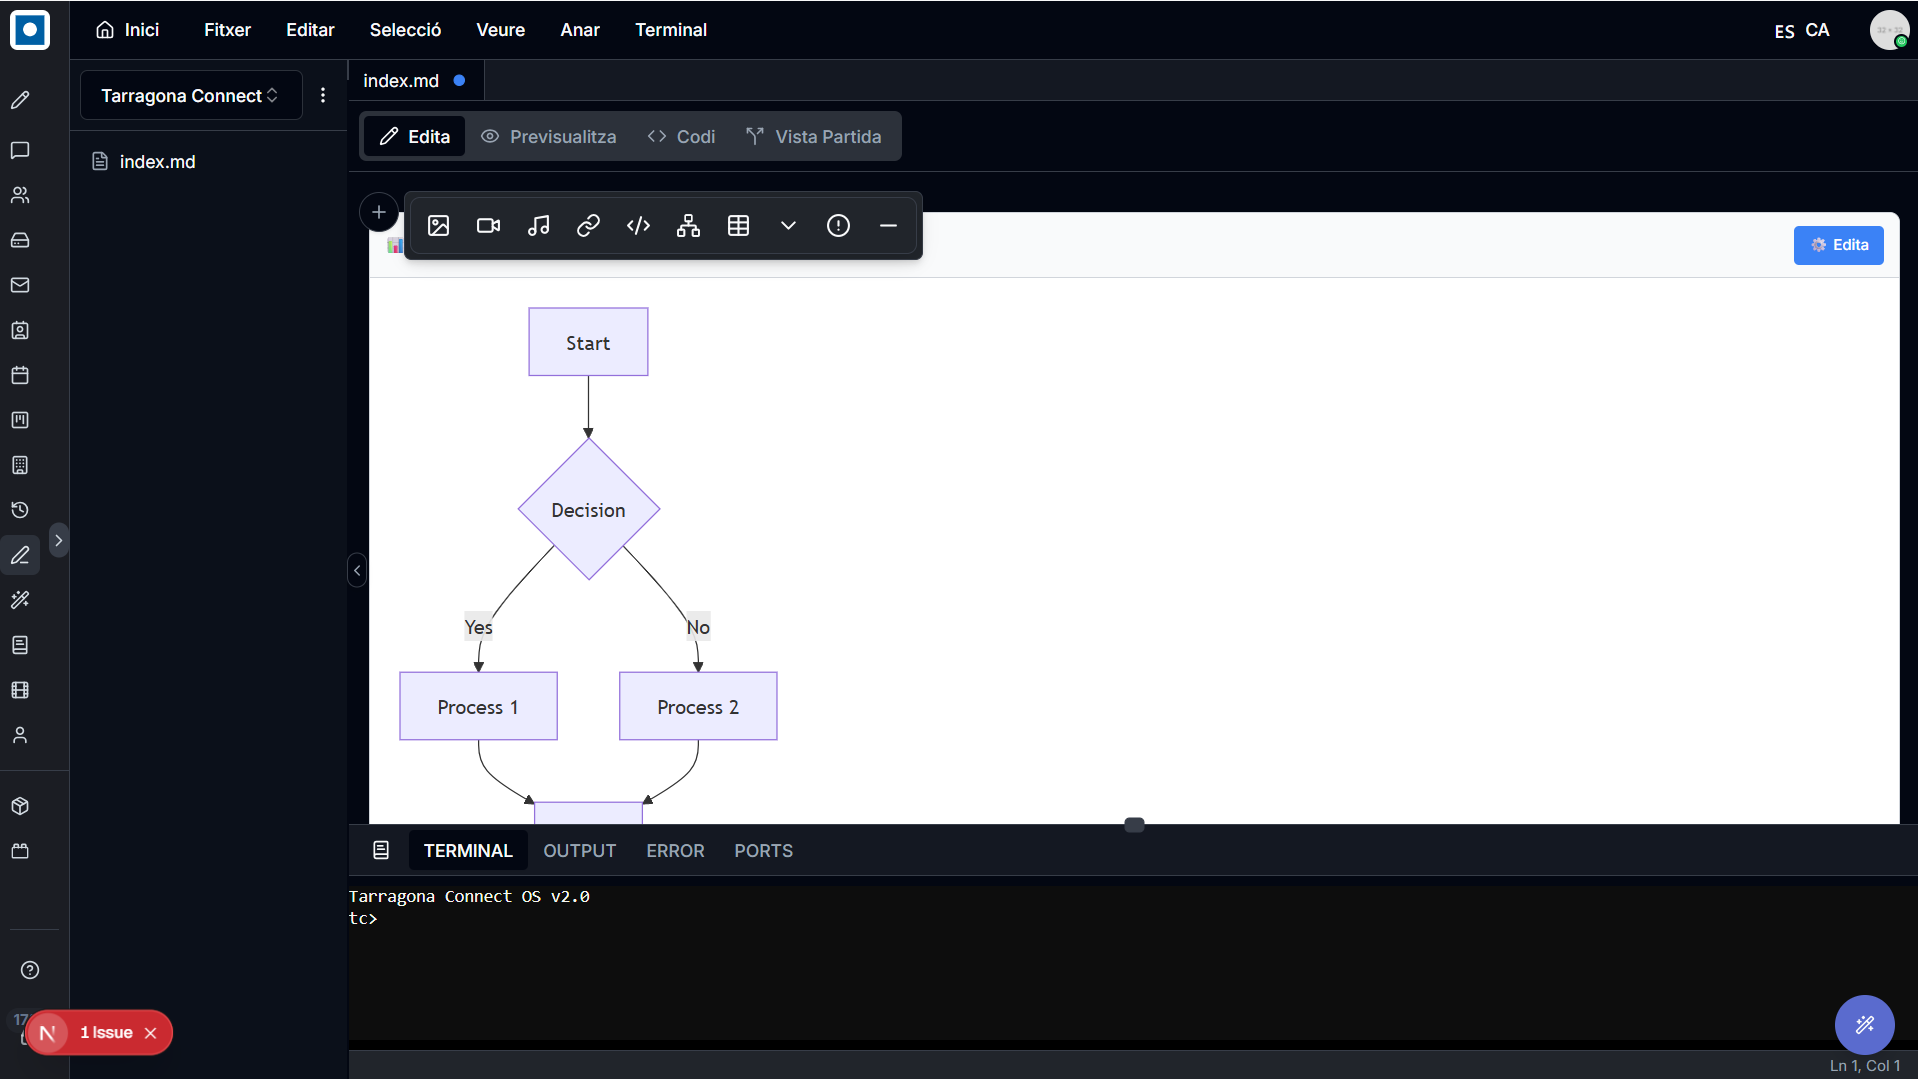Switch to Vista Partida split view
The image size is (1918, 1079).
[814, 137]
